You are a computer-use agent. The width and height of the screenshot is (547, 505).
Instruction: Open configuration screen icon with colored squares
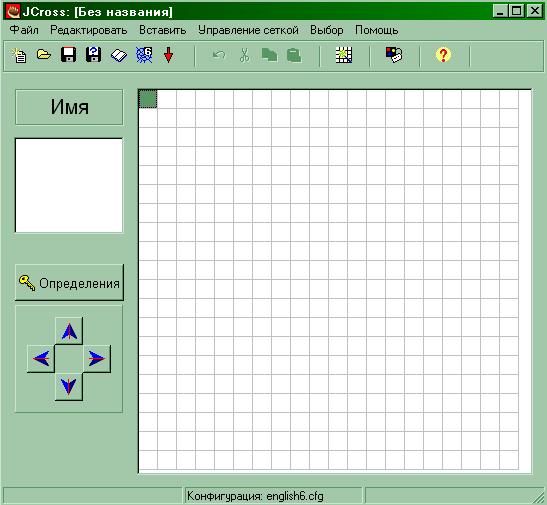click(394, 55)
